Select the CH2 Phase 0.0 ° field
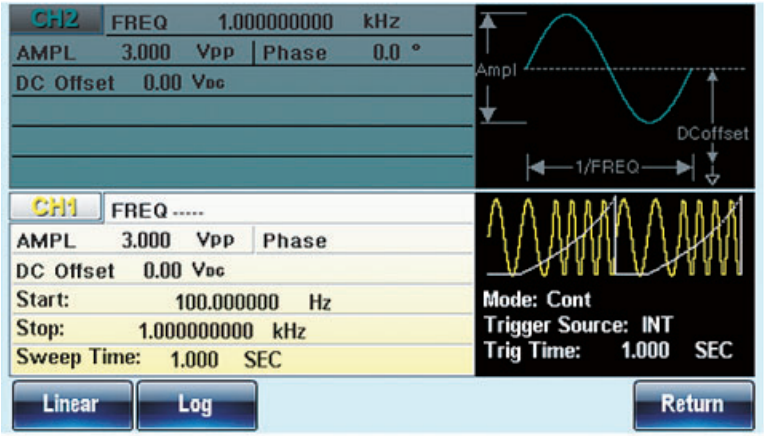The width and height of the screenshot is (764, 436). [x=363, y=52]
